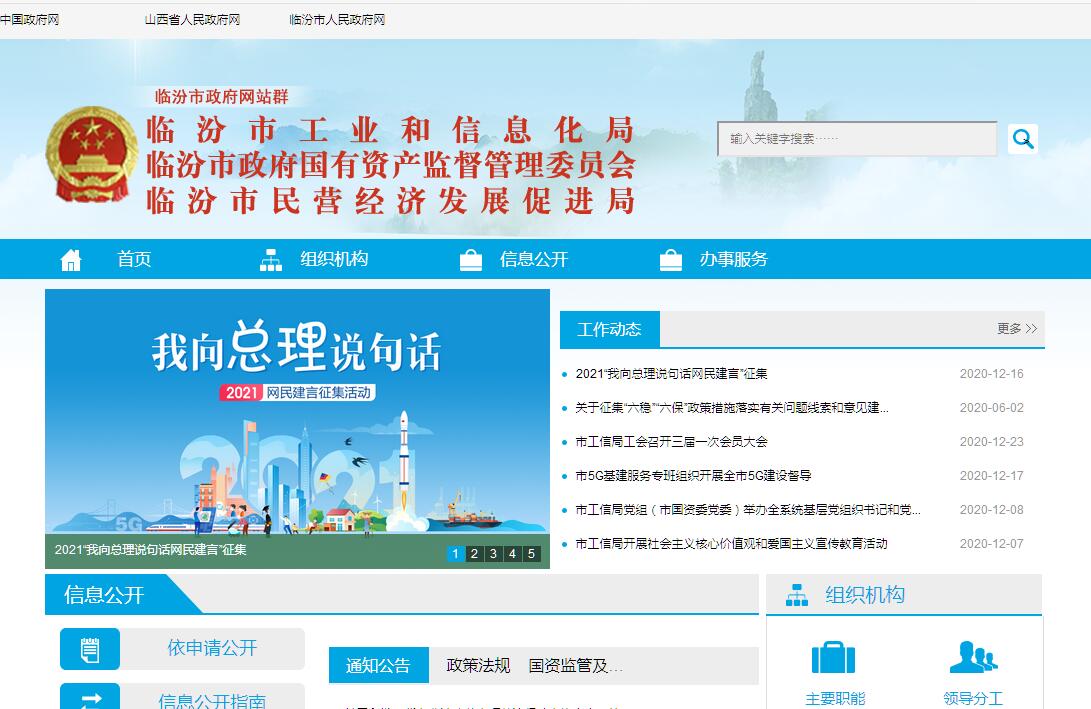The width and height of the screenshot is (1091, 709).
Task: Click the notepad icon beside 依申请公开
Action: [x=90, y=649]
